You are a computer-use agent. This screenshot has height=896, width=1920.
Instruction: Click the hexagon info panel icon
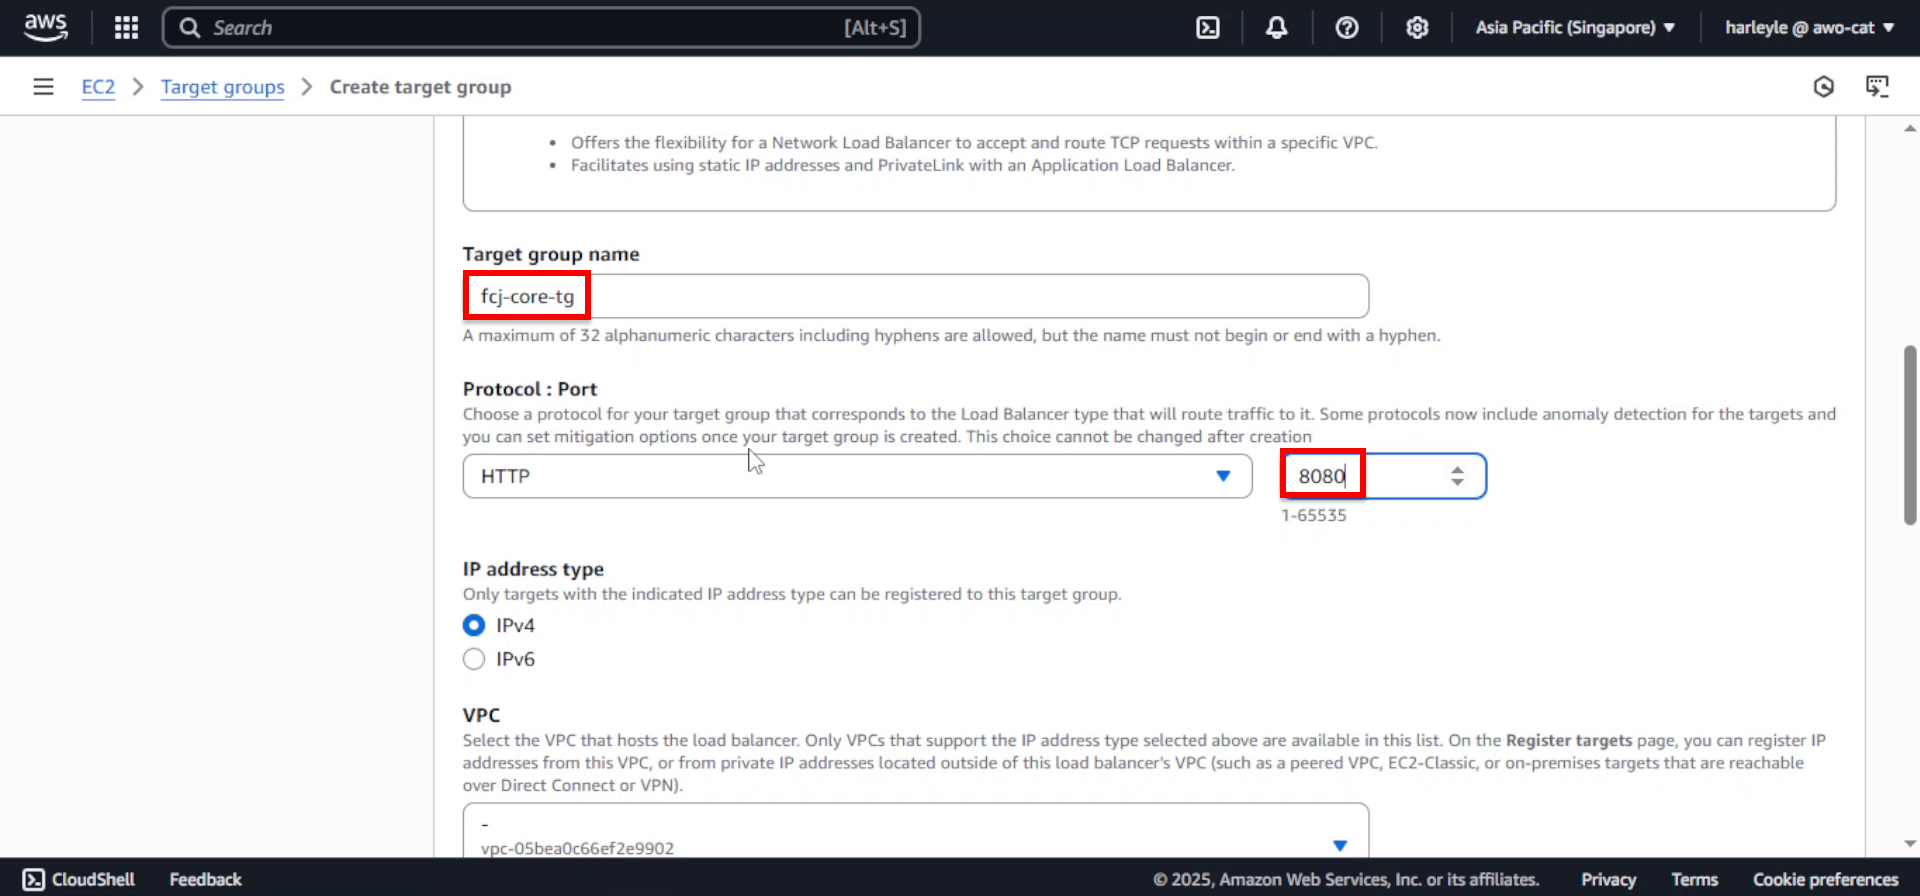1824,87
